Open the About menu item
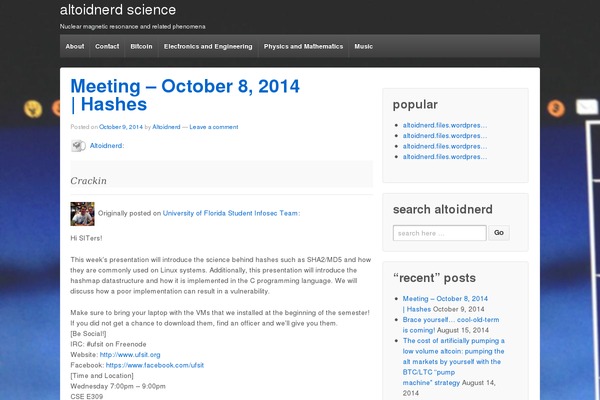The image size is (600, 400). point(75,46)
